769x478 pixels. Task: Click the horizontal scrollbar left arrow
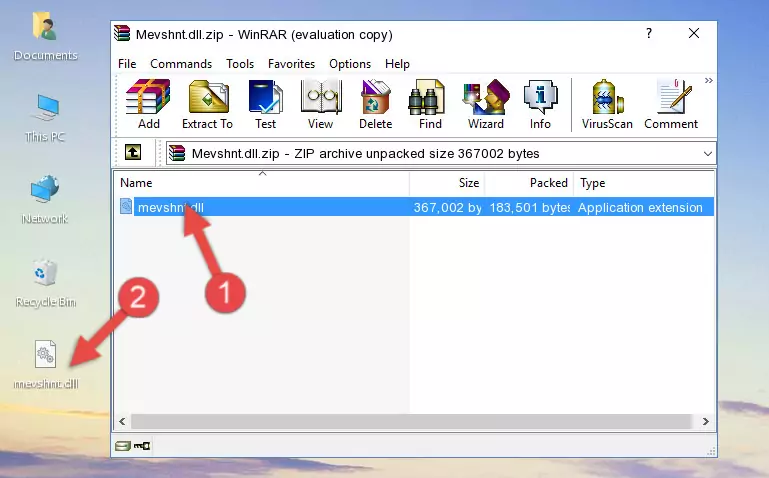(x=122, y=421)
